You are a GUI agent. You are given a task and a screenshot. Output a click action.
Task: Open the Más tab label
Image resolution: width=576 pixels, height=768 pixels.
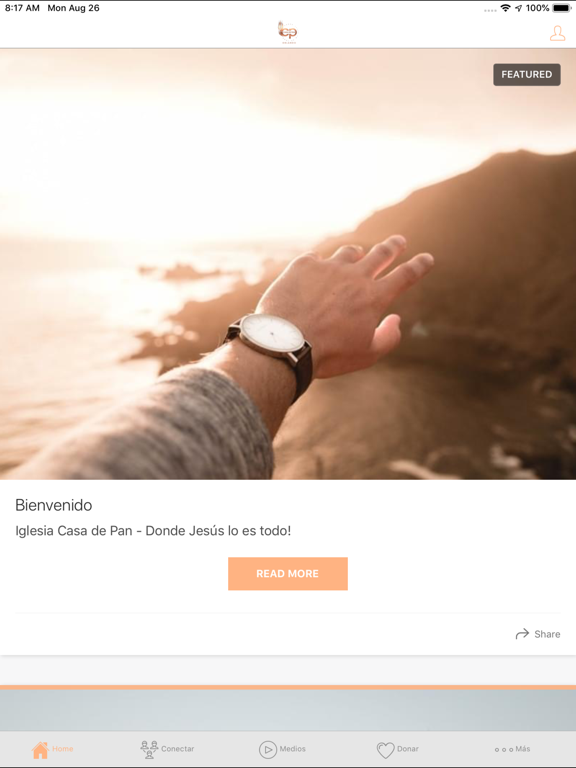(523, 749)
